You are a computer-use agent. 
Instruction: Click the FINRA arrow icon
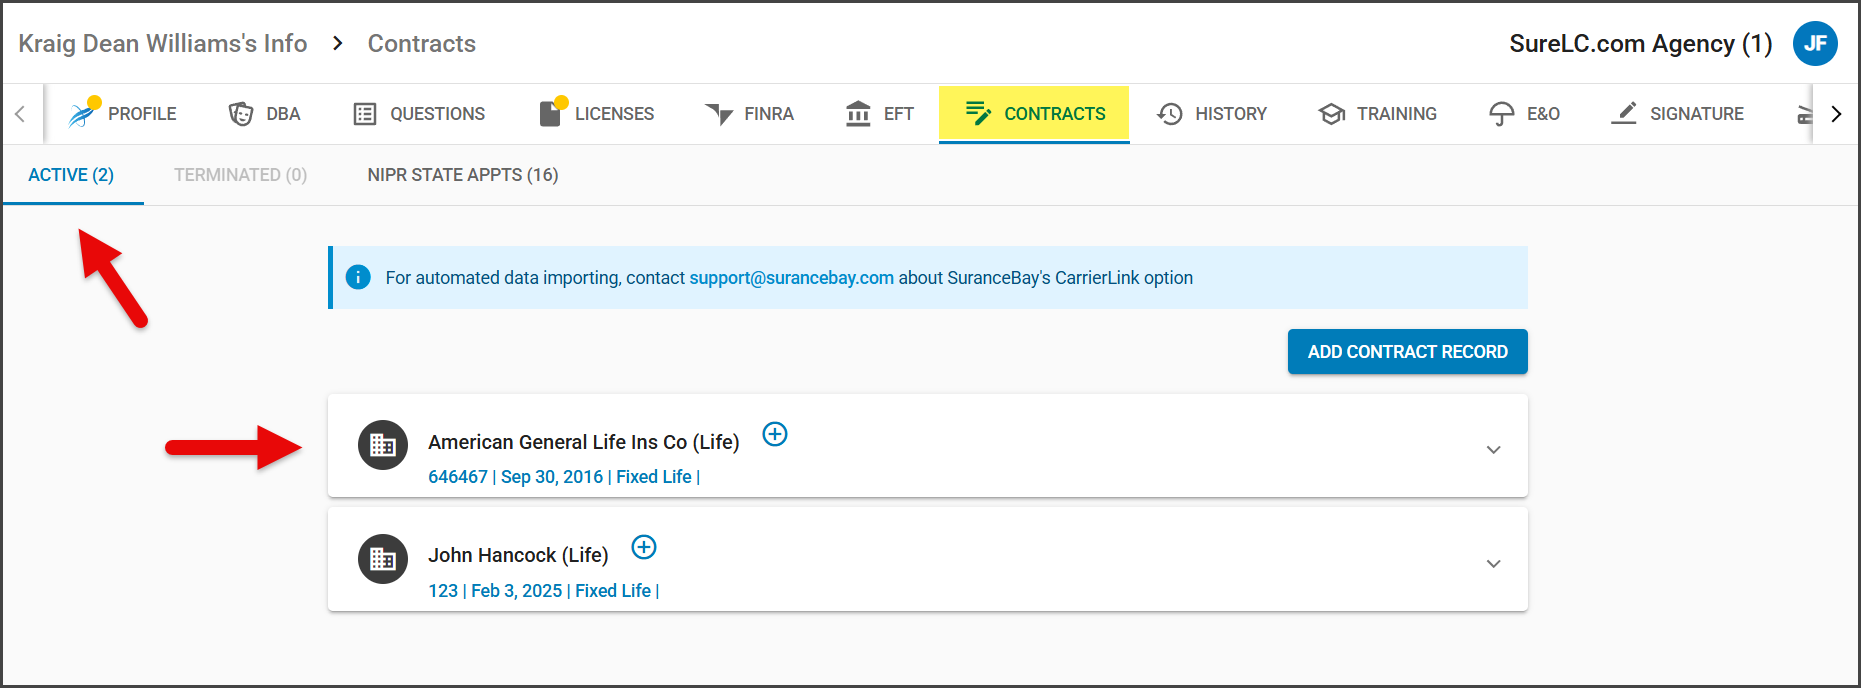click(719, 114)
